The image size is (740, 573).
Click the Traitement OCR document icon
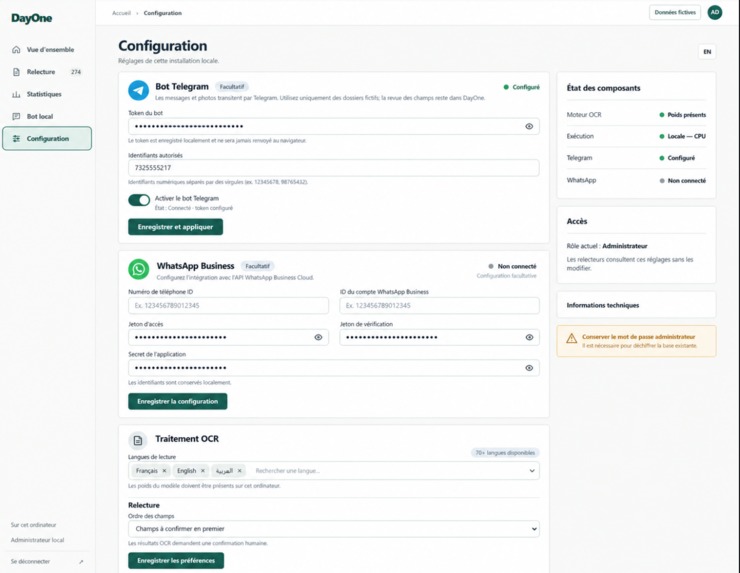[x=138, y=441]
